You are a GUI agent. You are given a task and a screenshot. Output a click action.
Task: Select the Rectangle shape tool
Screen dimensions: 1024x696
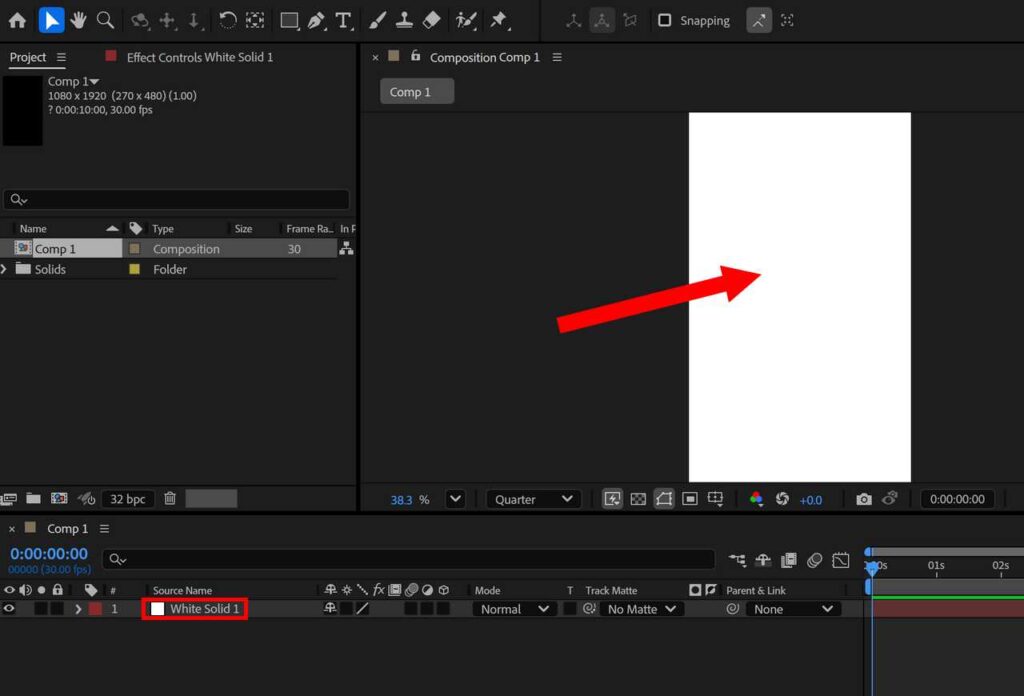point(289,20)
